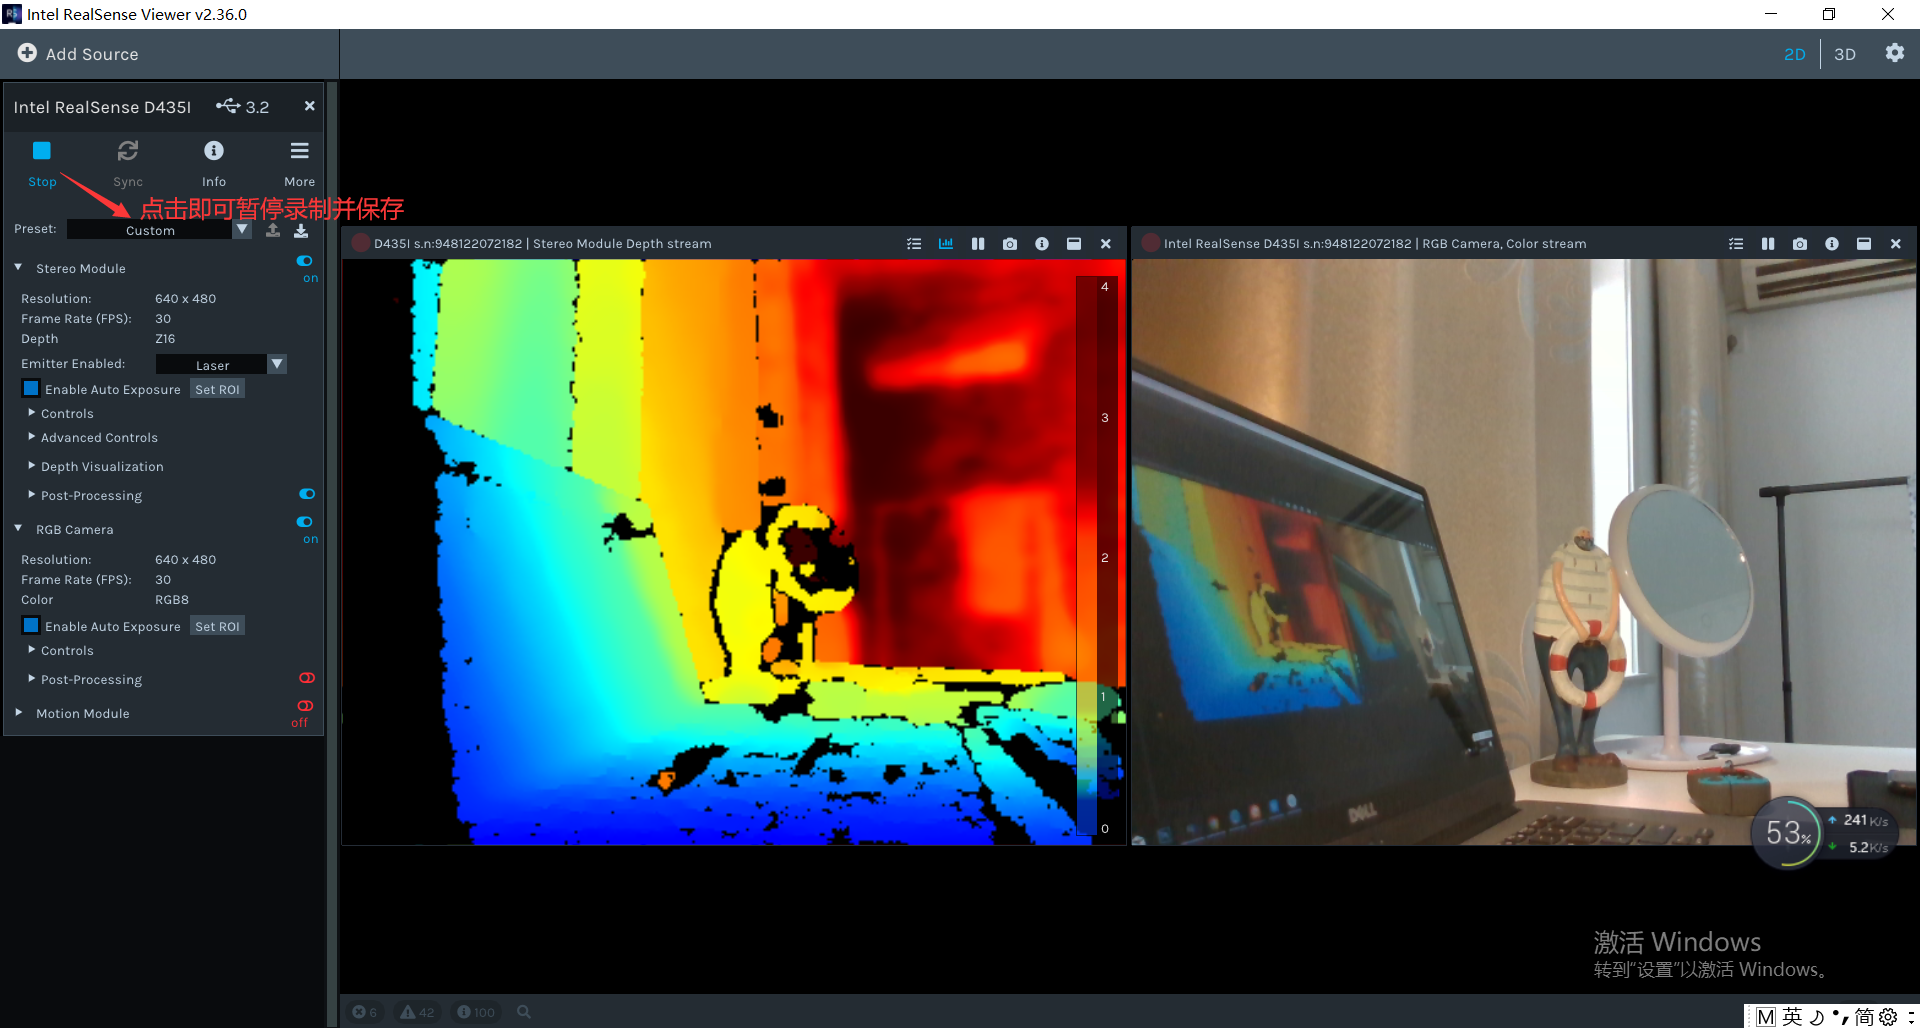The height and width of the screenshot is (1028, 1920).
Task: Open the Emitter Enabled Laser selector
Action: (x=277, y=364)
